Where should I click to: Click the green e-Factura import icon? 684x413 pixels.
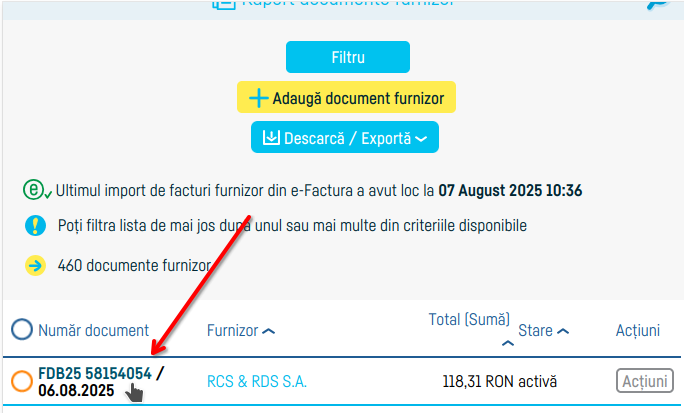(x=36, y=189)
